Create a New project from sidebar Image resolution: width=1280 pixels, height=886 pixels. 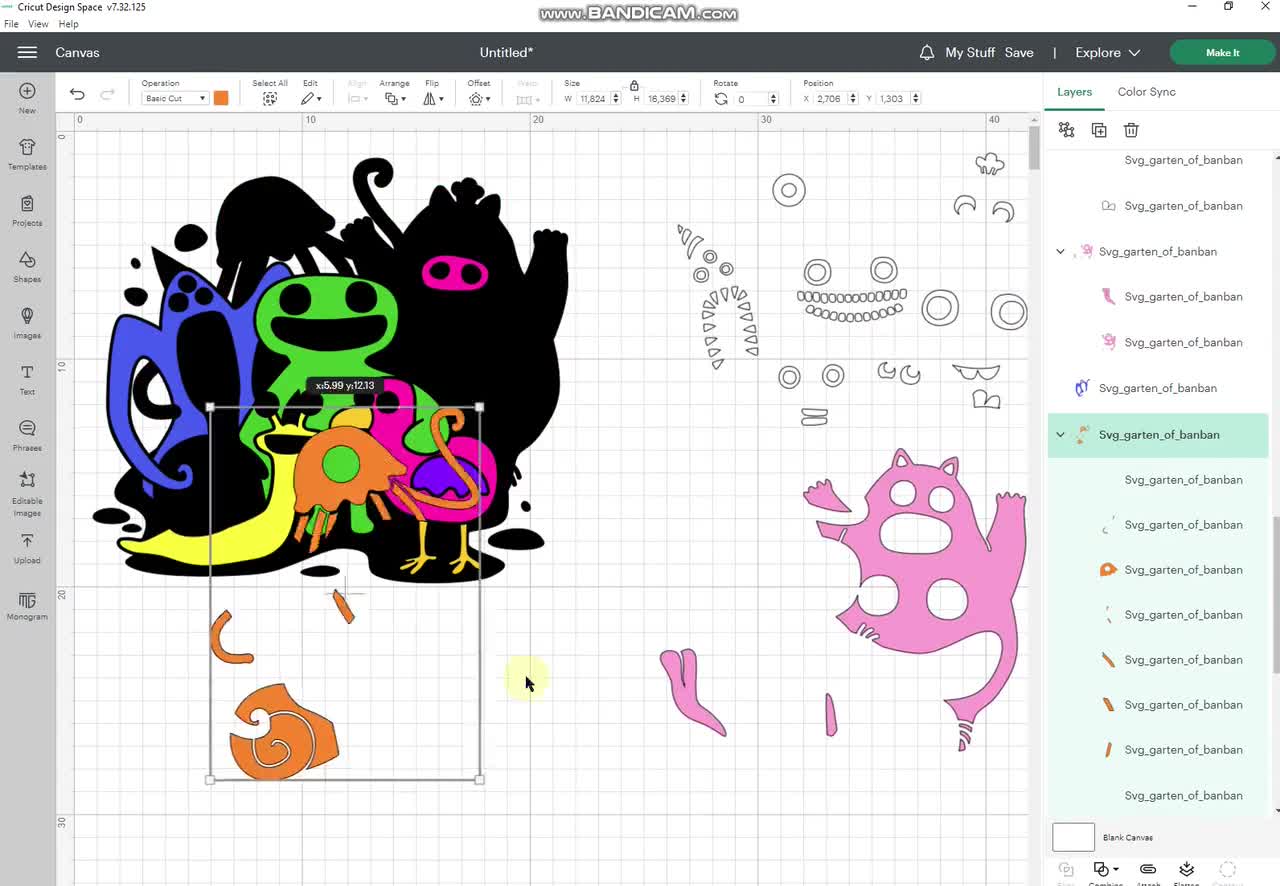pos(27,98)
